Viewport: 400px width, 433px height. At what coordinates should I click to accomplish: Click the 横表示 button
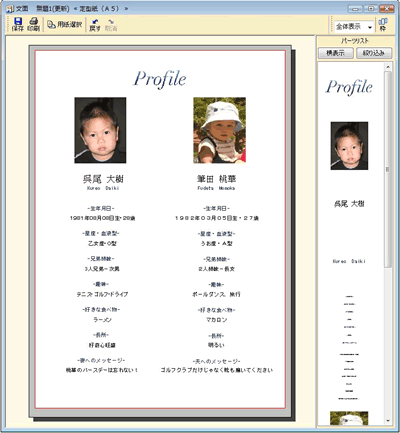(x=336, y=53)
